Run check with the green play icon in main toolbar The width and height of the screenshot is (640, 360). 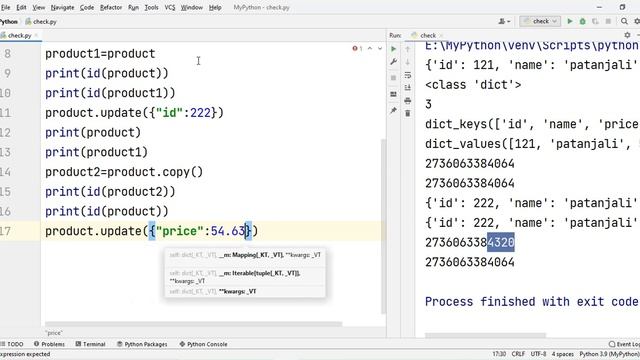pyautogui.click(x=570, y=21)
